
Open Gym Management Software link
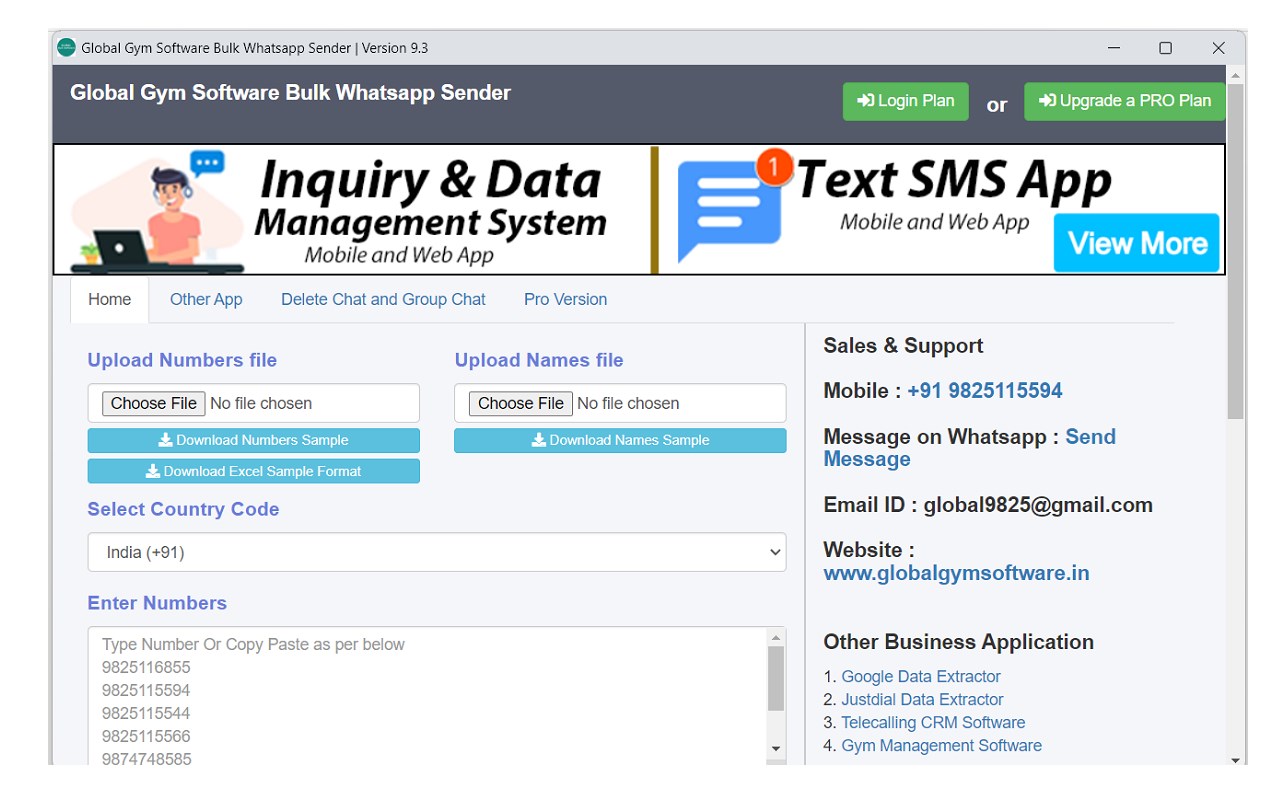[x=941, y=746]
